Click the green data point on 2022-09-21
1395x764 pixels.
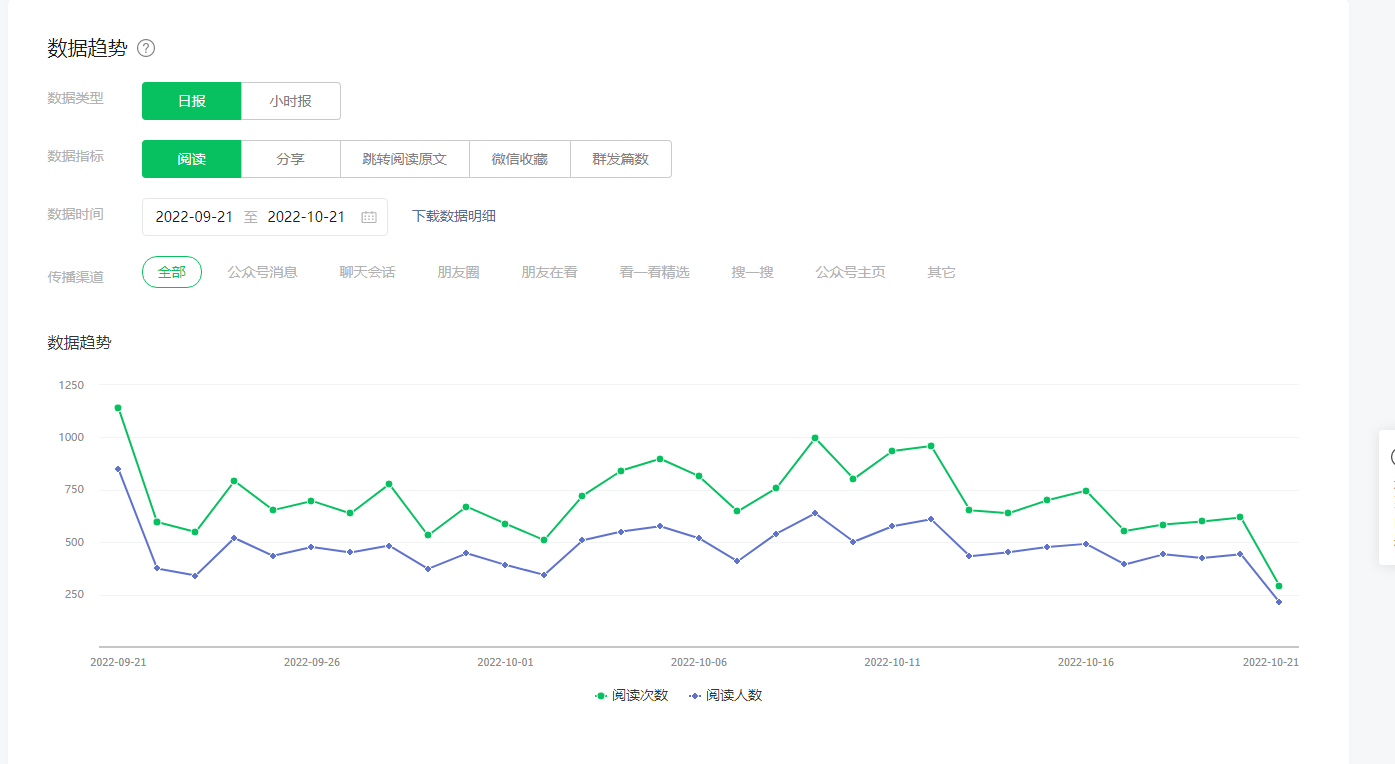pos(118,408)
